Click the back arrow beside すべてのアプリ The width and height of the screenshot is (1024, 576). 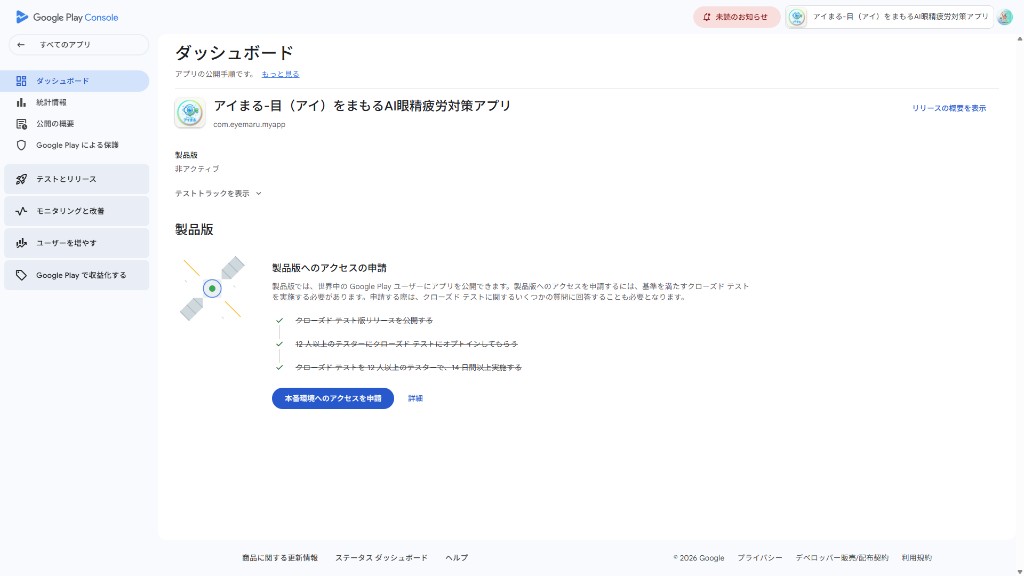tap(21, 45)
